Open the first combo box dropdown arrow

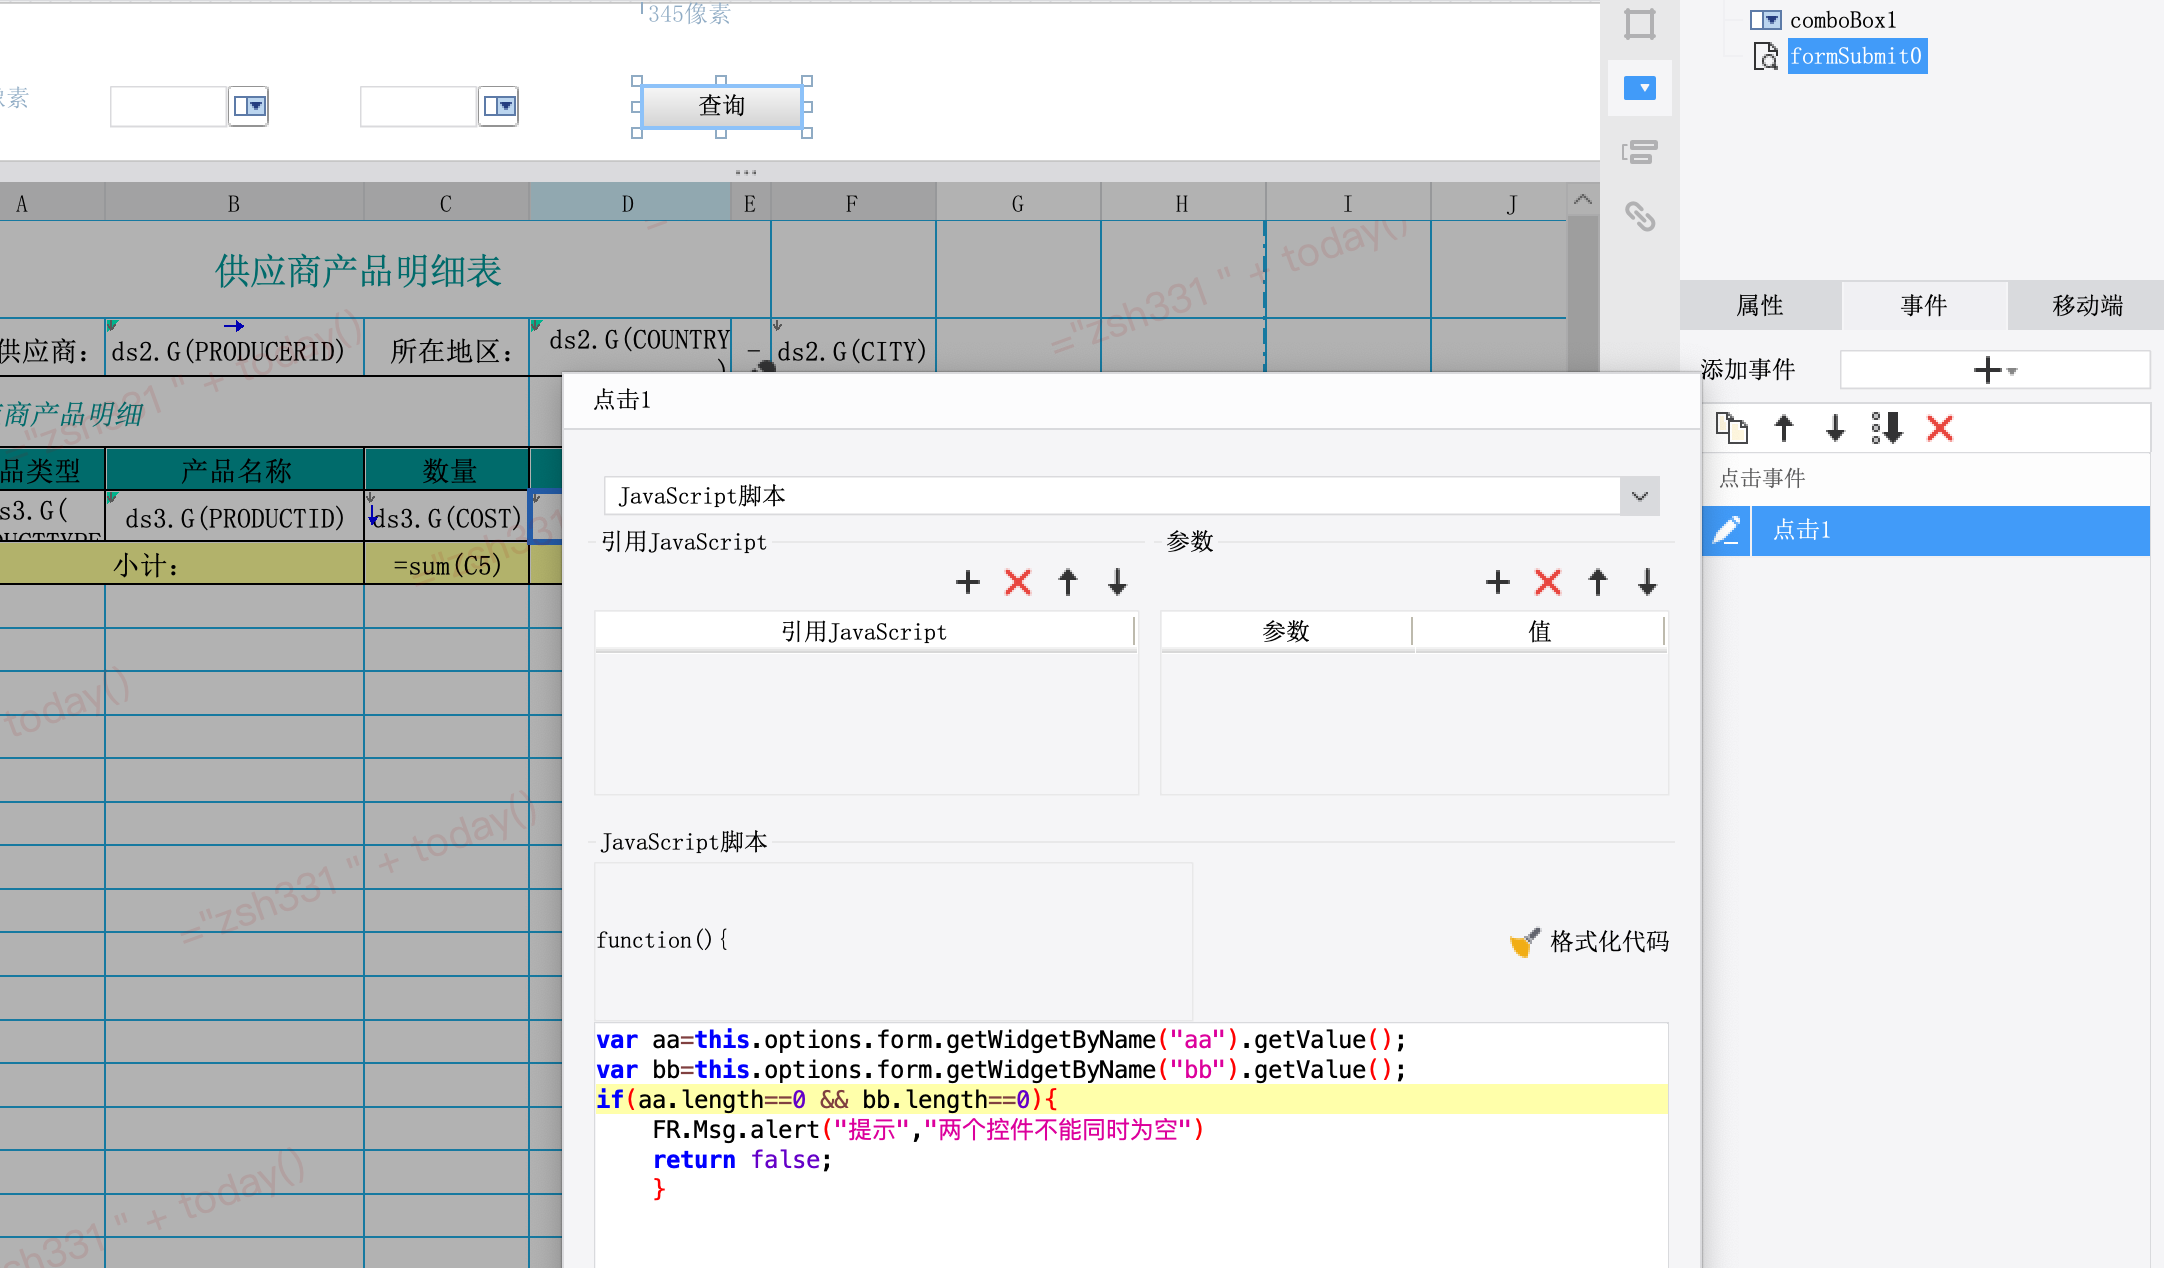point(249,106)
